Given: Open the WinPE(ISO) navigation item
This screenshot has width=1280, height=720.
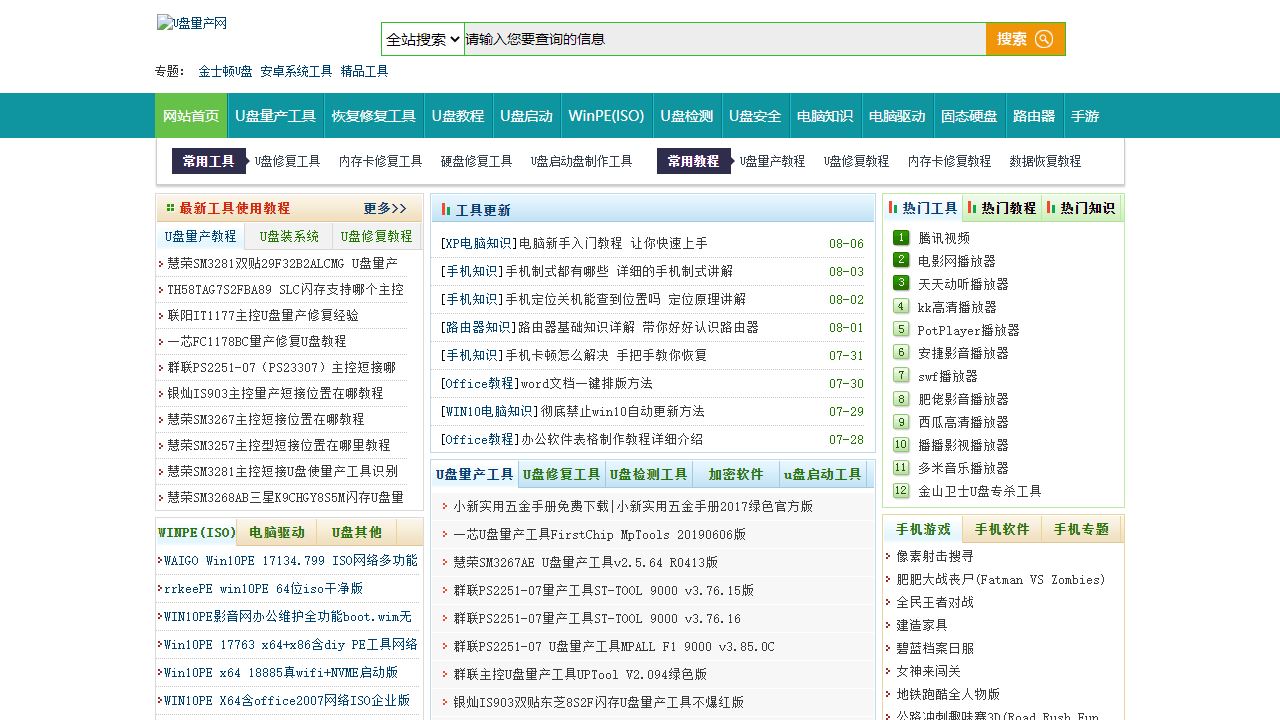Looking at the screenshot, I should [607, 116].
